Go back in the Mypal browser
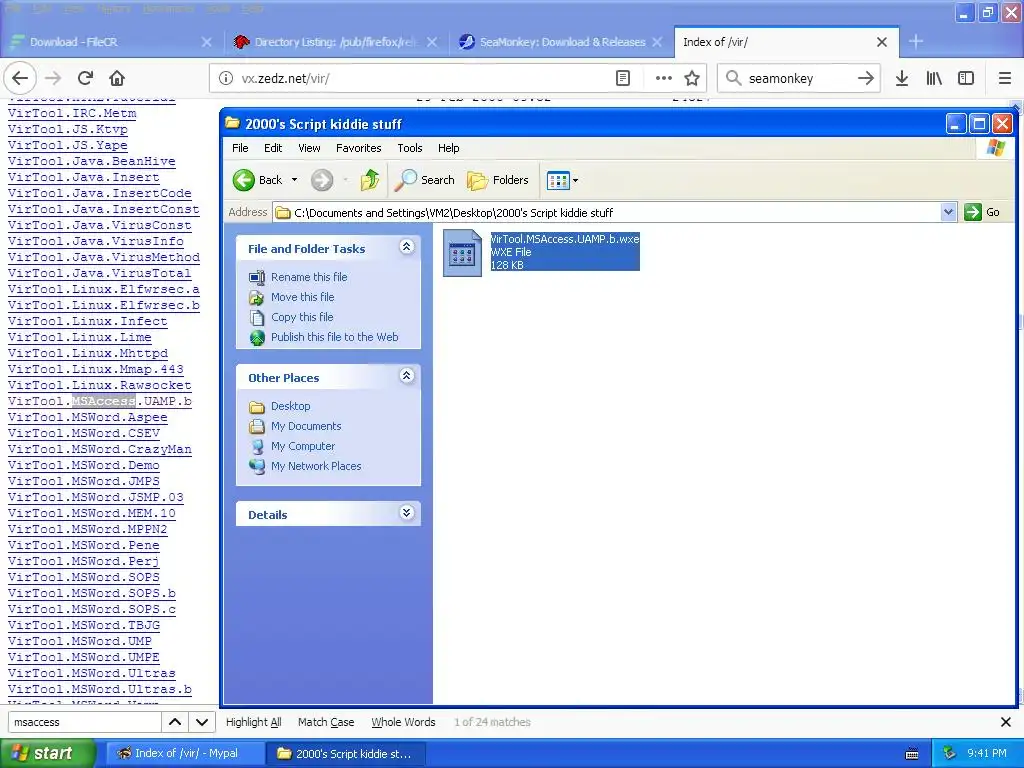The height and width of the screenshot is (768, 1024). tap(20, 78)
